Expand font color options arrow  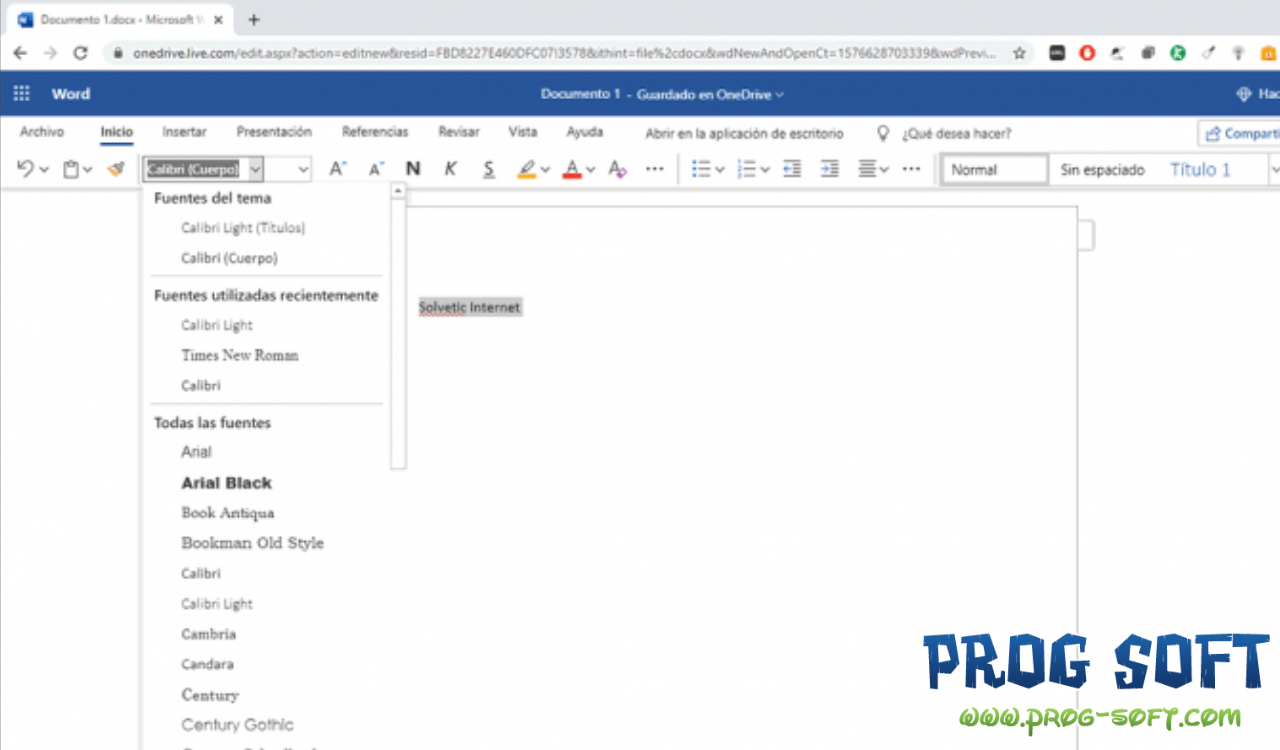coord(591,170)
